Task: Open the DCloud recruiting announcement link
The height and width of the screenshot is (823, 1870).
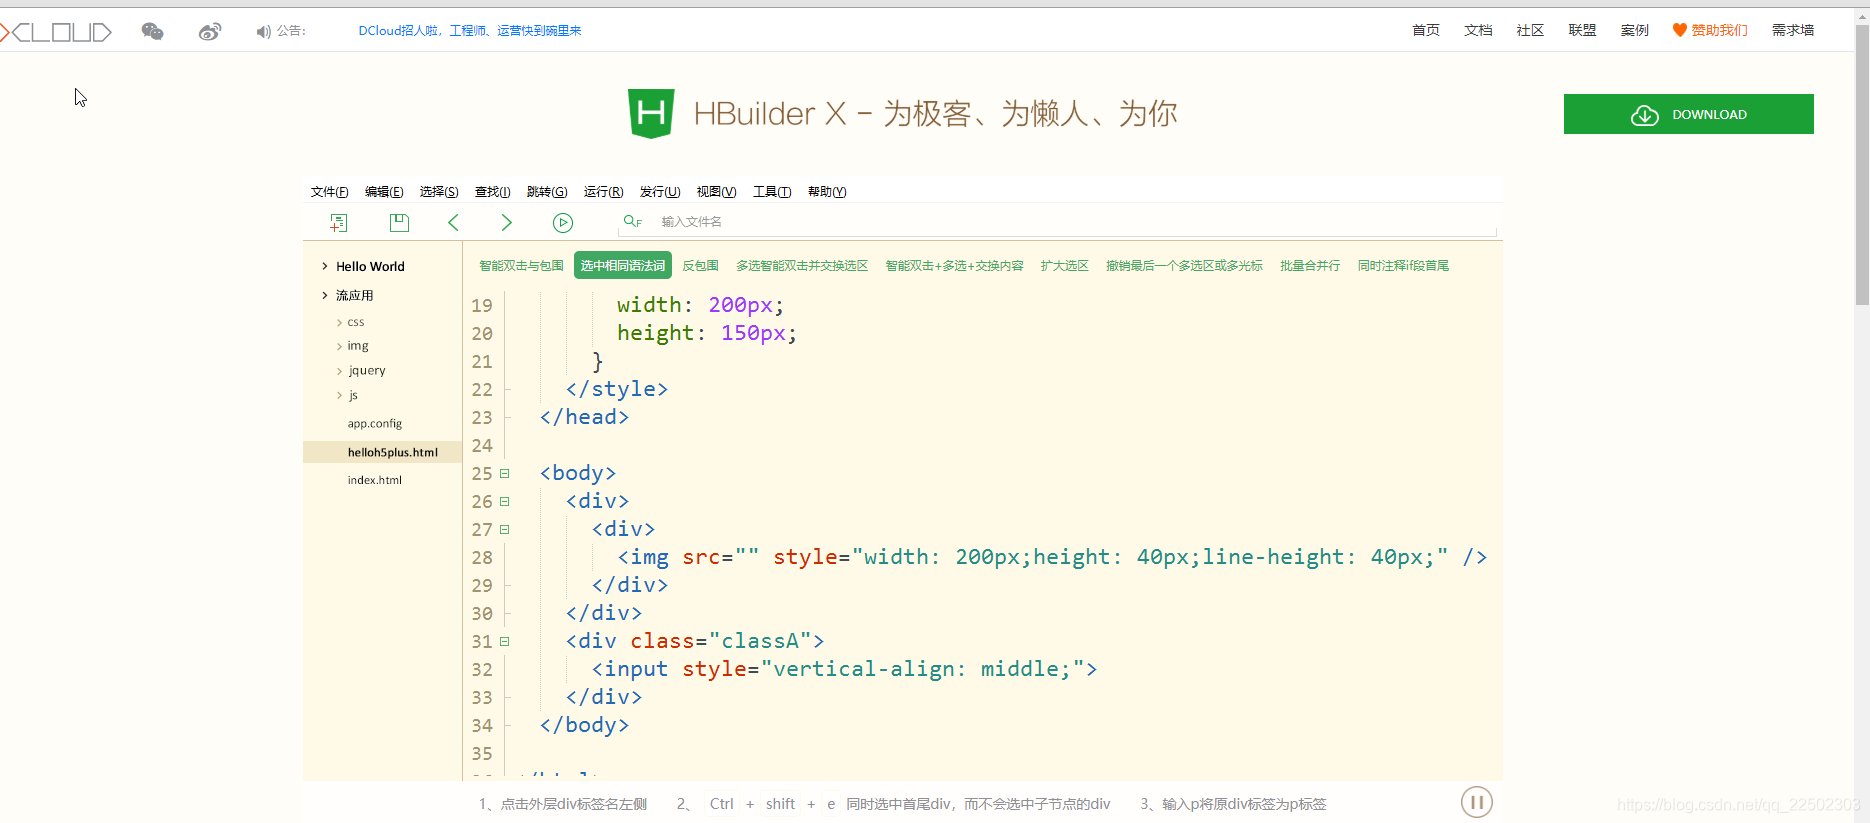Action: pos(470,31)
